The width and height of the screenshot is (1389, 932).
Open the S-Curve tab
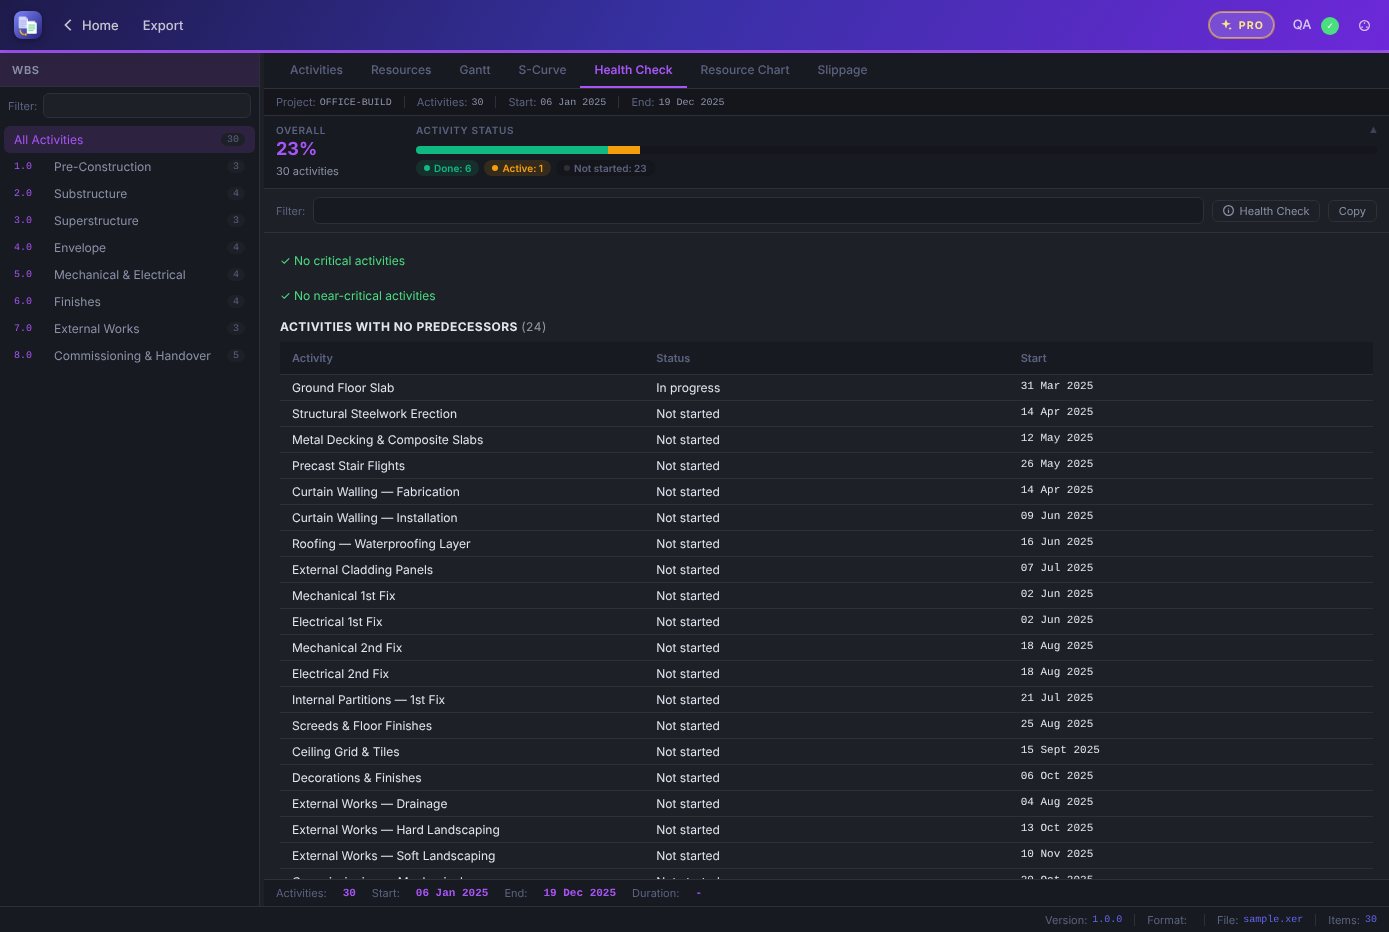click(x=542, y=70)
